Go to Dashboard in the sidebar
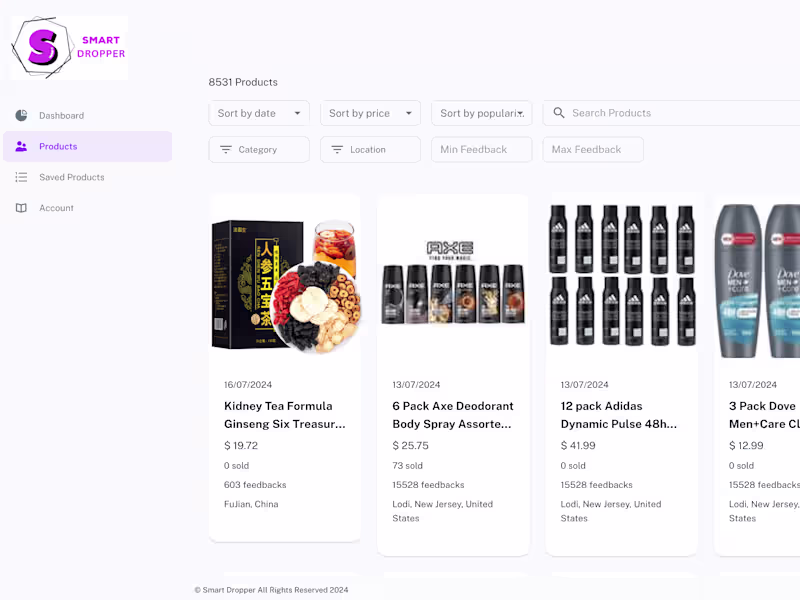This screenshot has height=600, width=800. click(x=61, y=116)
